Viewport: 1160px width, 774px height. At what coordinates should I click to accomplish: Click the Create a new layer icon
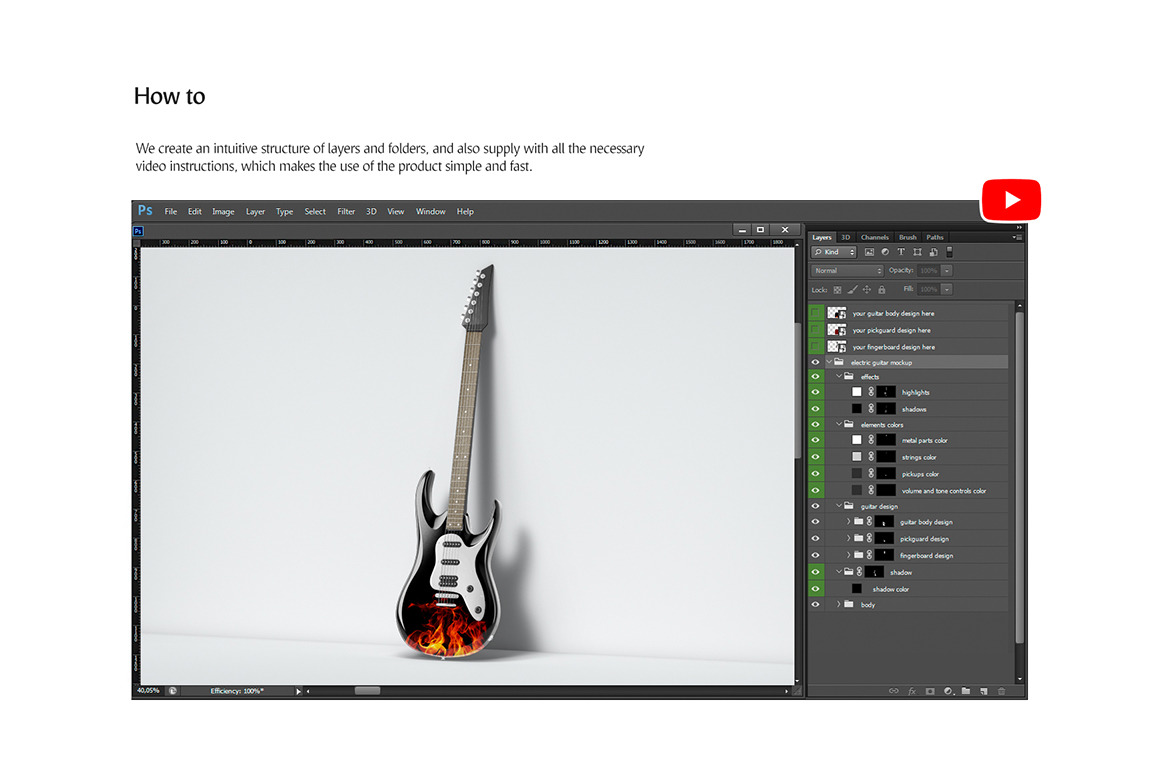[x=984, y=691]
